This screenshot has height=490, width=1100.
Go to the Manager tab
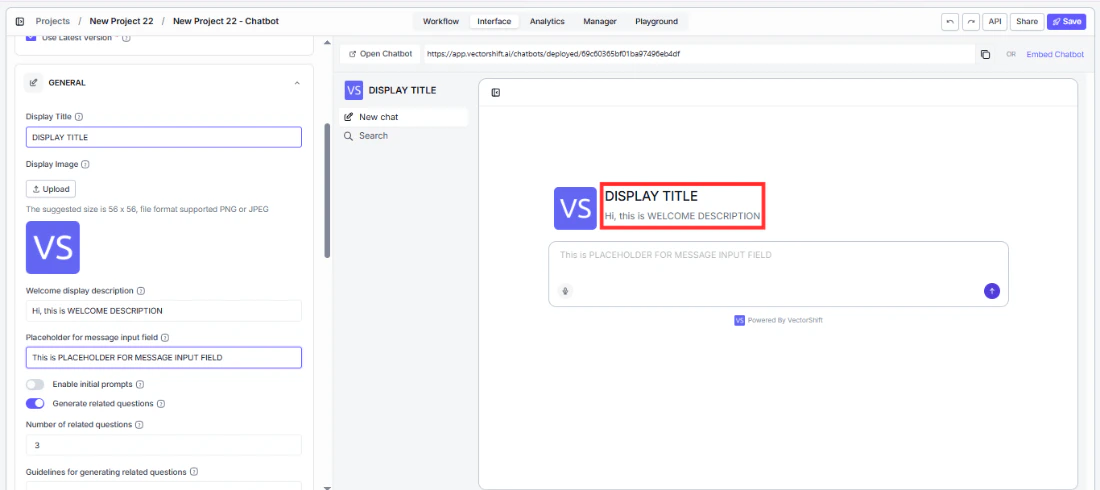[600, 22]
